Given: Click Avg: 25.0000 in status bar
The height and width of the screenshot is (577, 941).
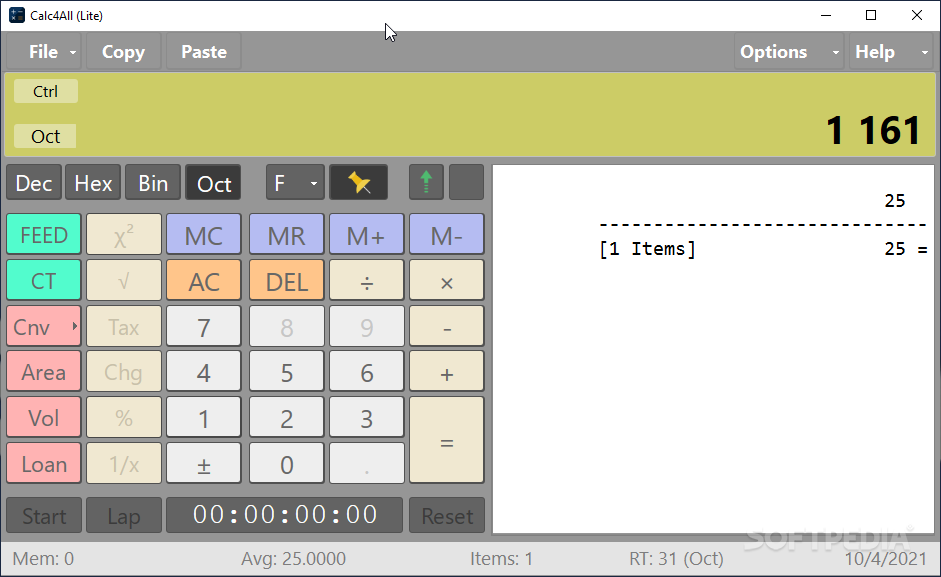Looking at the screenshot, I should click(293, 559).
